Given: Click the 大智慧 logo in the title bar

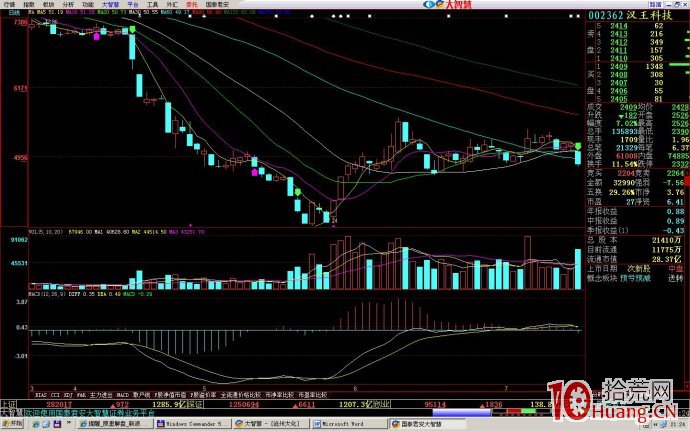Looking at the screenshot, I should click(447, 4).
